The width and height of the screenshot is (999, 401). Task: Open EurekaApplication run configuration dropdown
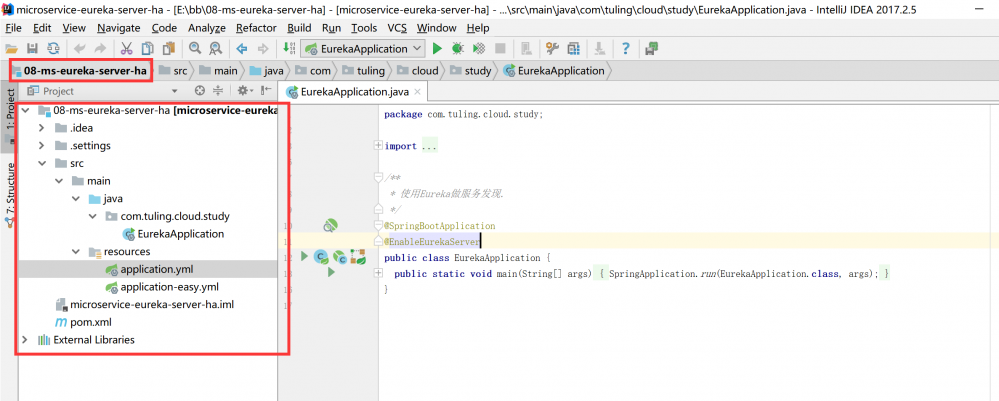(363, 48)
